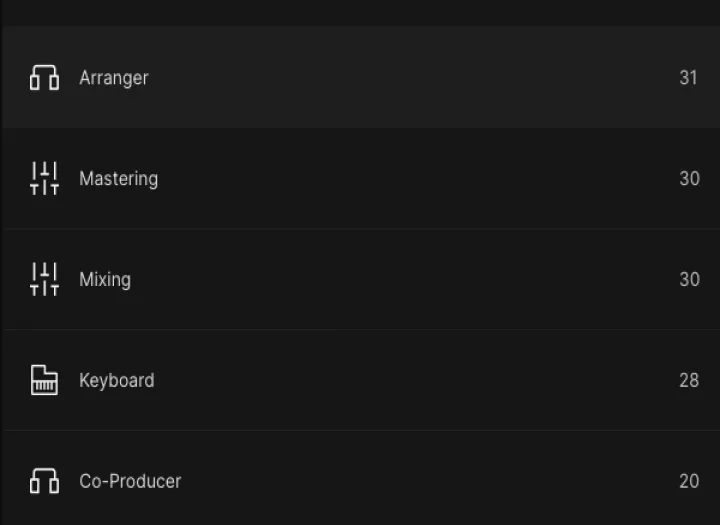Screen dimensions: 720x525
Task: Click the Keyboard count of 28
Action: 689,380
